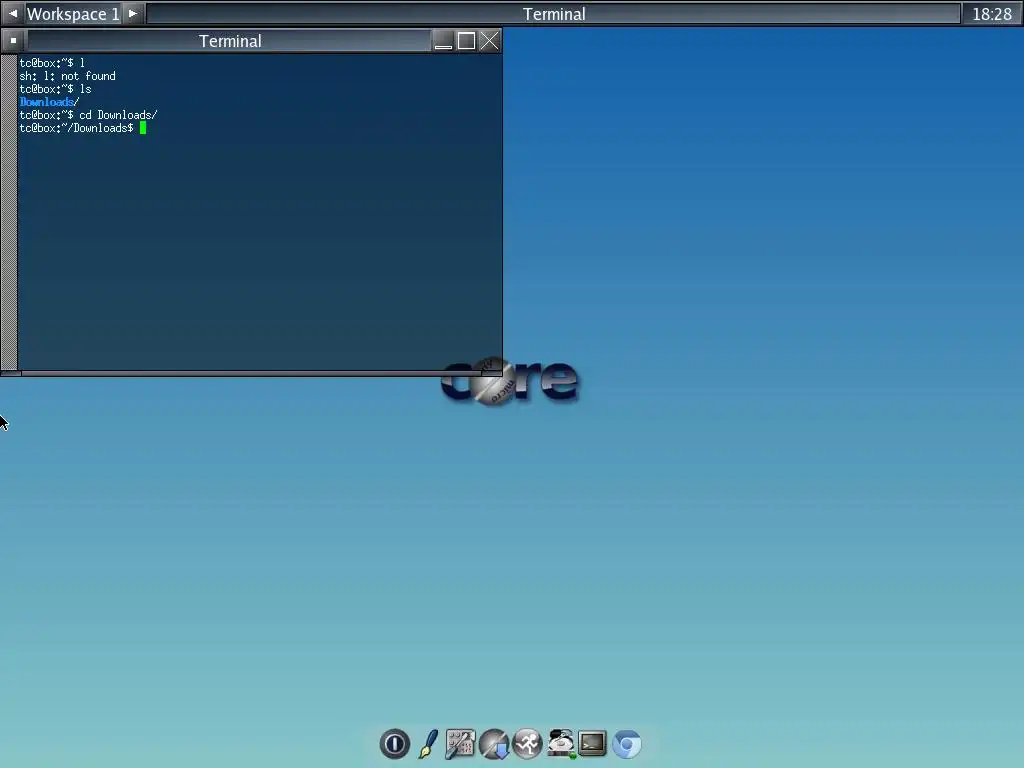Viewport: 1024px width, 768px height.
Task: Open the Control Panel dock icon
Action: 460,744
